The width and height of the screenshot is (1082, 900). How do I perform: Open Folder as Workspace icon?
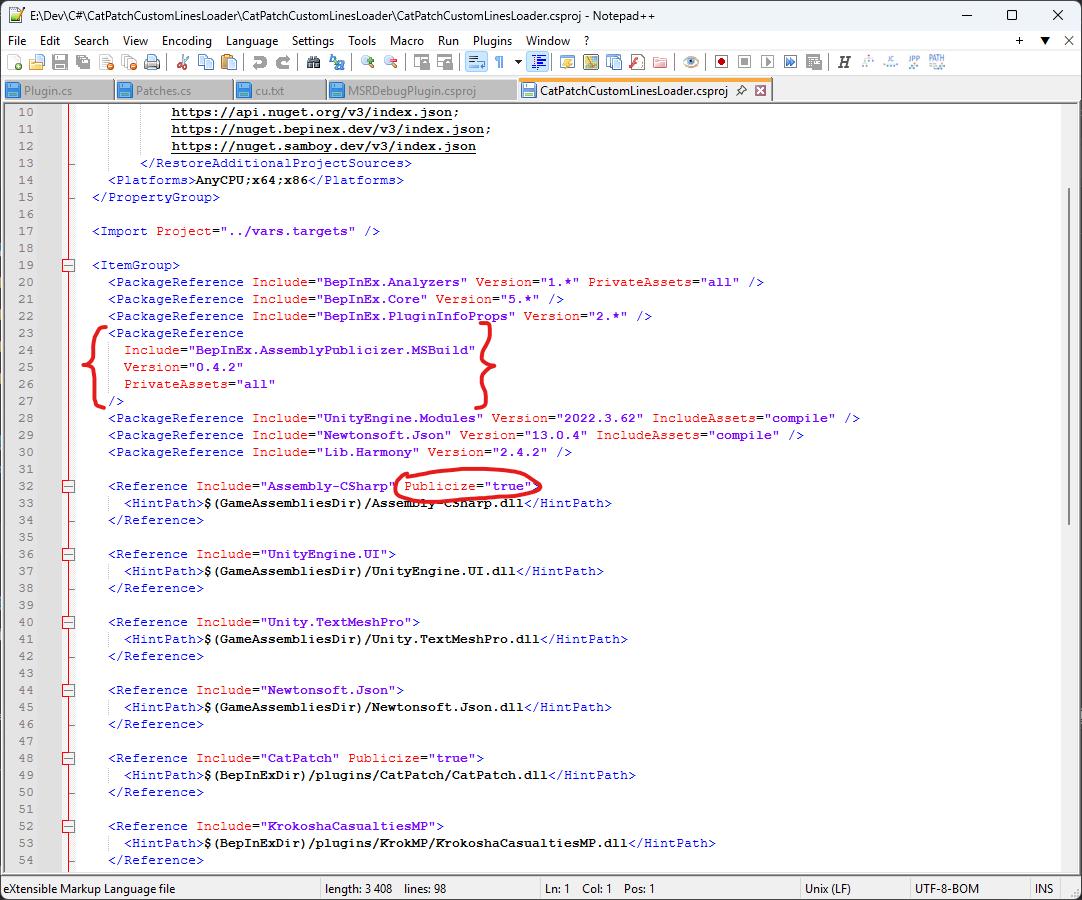pos(660,62)
